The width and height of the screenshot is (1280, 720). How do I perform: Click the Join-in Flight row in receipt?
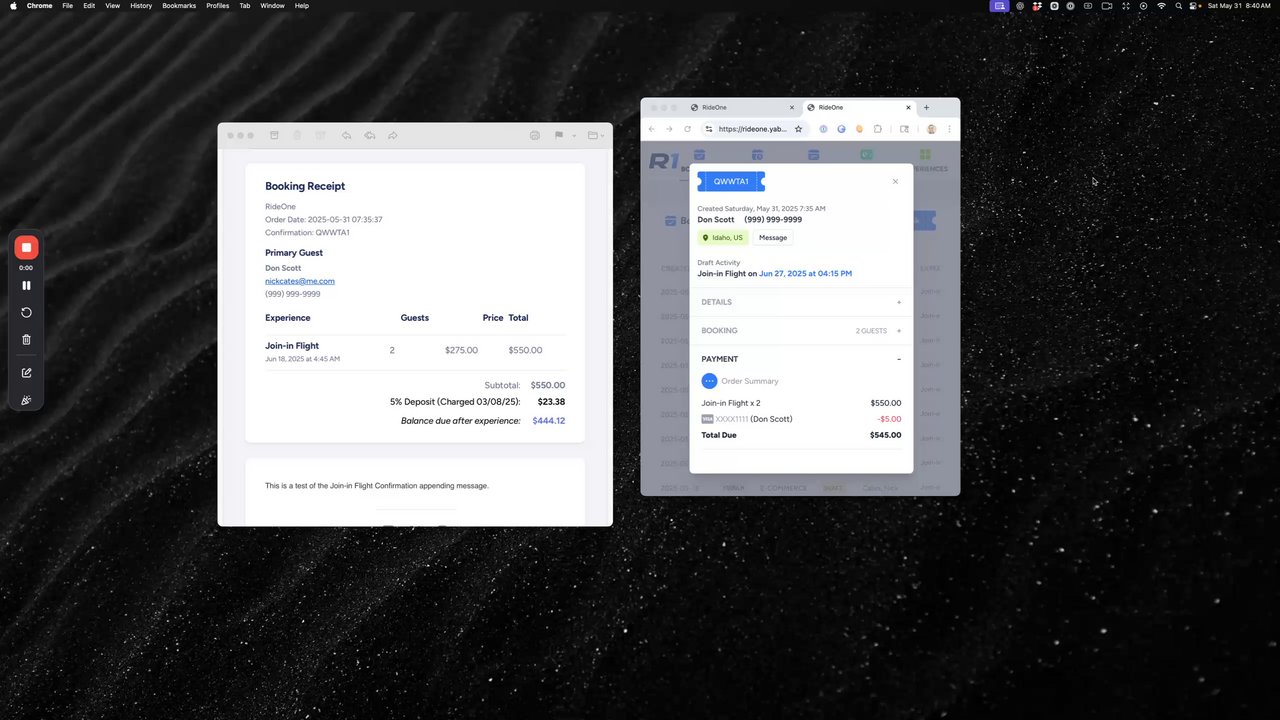pyautogui.click(x=415, y=351)
